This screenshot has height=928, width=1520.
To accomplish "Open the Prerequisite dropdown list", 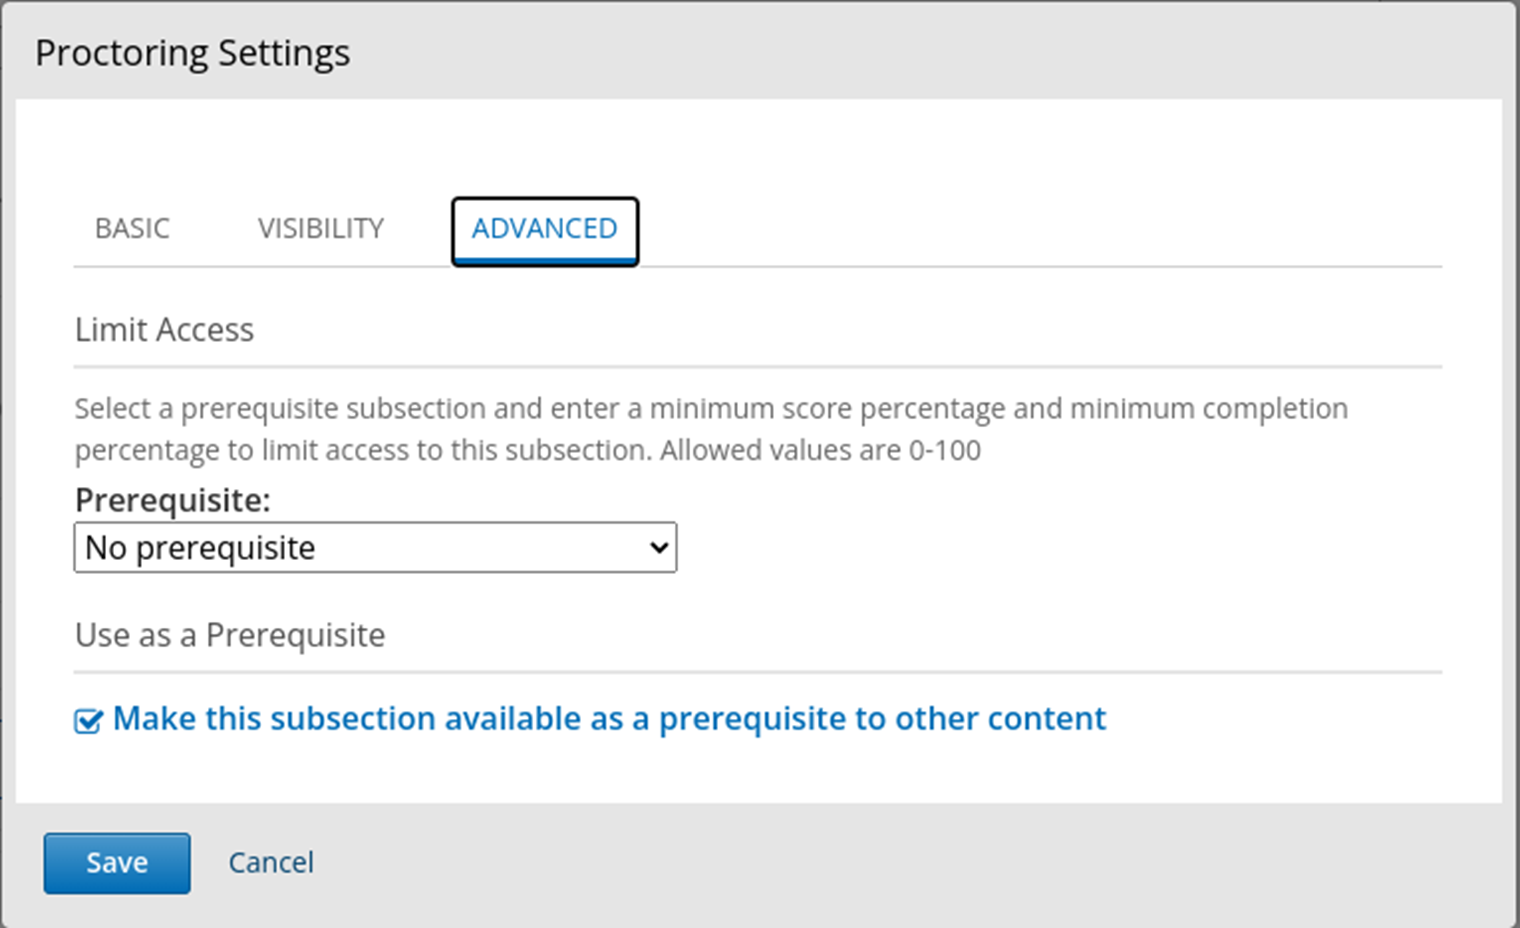I will coord(375,548).
